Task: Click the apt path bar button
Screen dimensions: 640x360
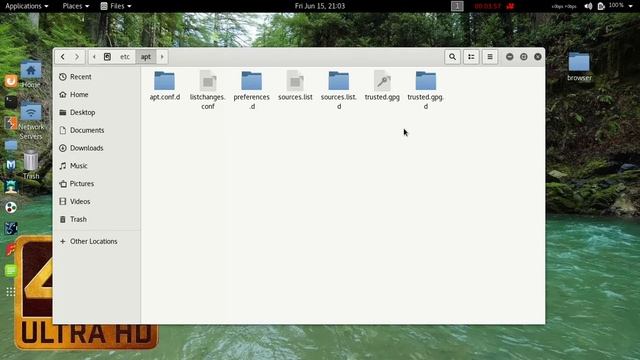Action: [x=146, y=57]
